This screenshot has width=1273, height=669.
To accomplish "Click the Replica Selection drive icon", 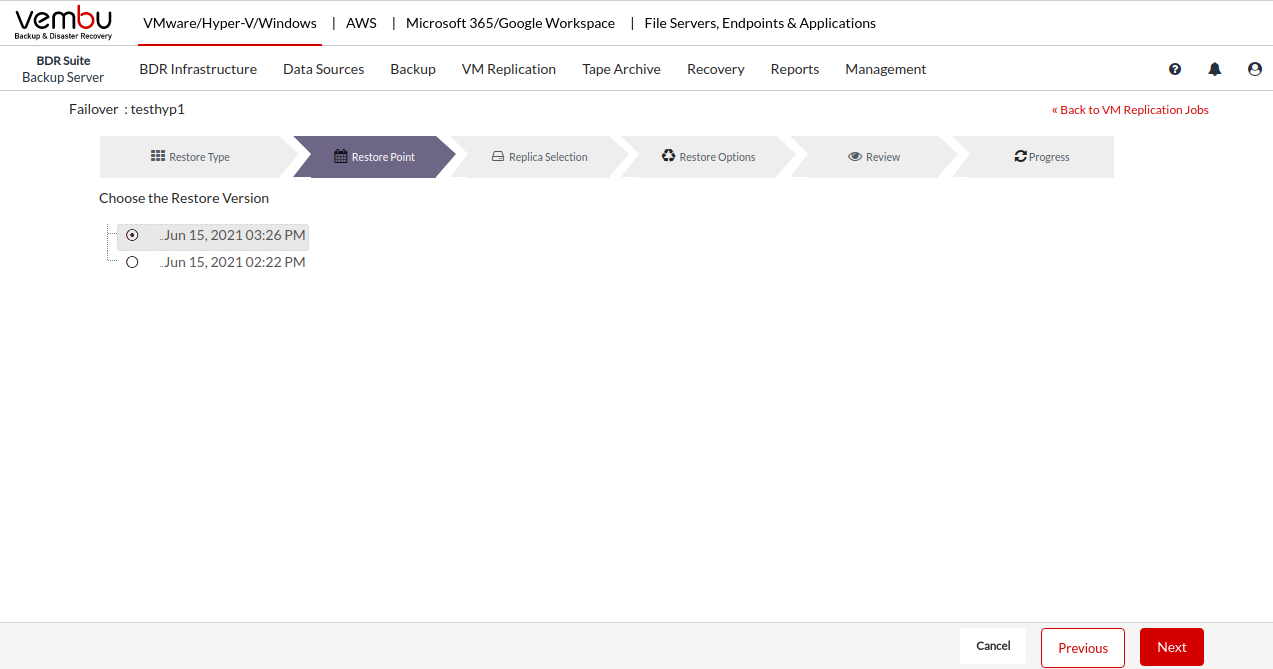I will 498,156.
